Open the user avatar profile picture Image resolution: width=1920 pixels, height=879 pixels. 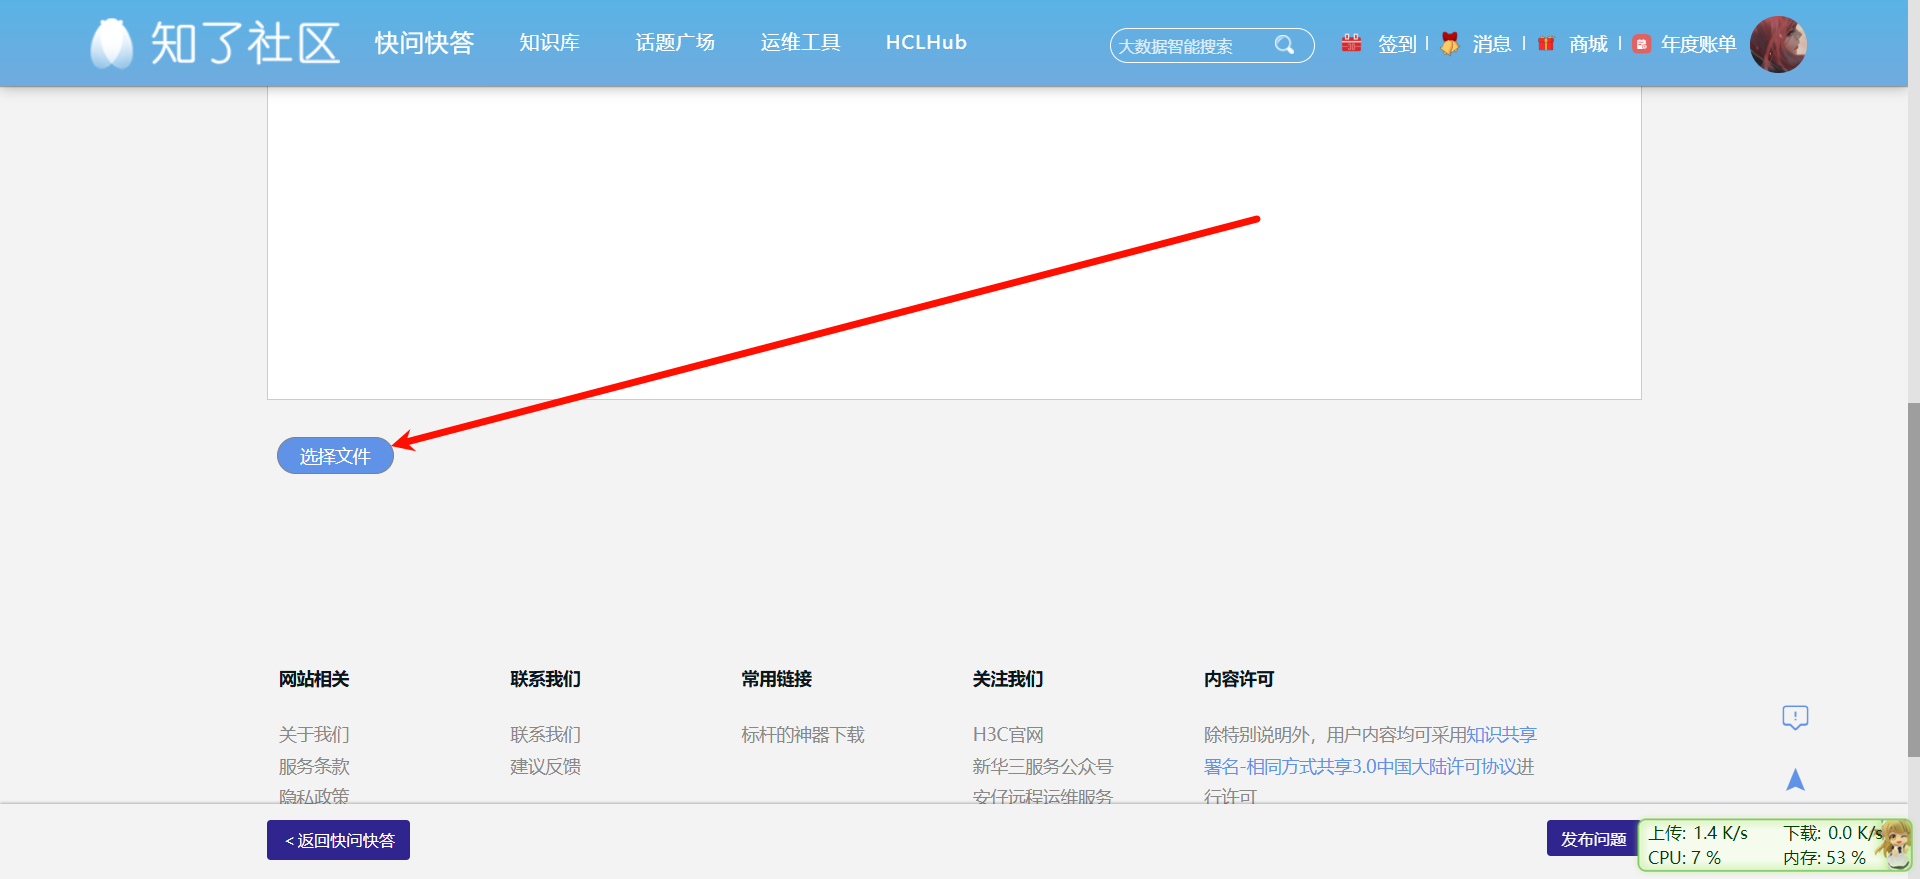coord(1778,44)
